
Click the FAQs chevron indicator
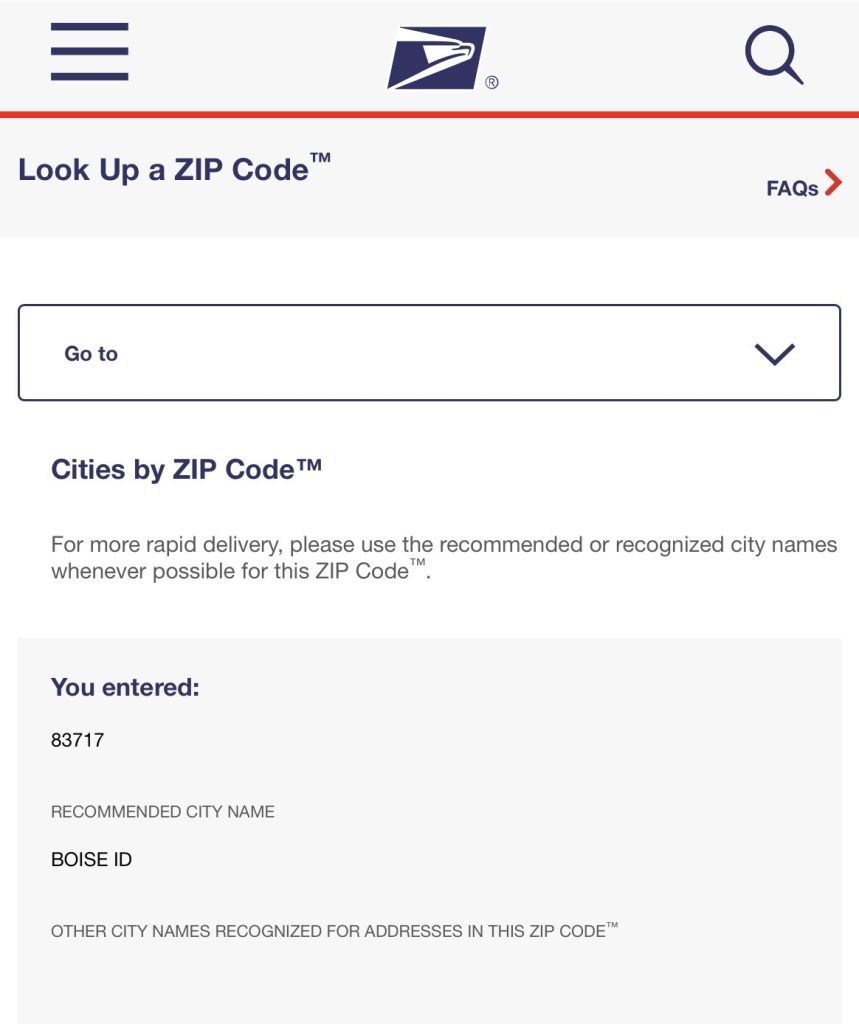(834, 183)
